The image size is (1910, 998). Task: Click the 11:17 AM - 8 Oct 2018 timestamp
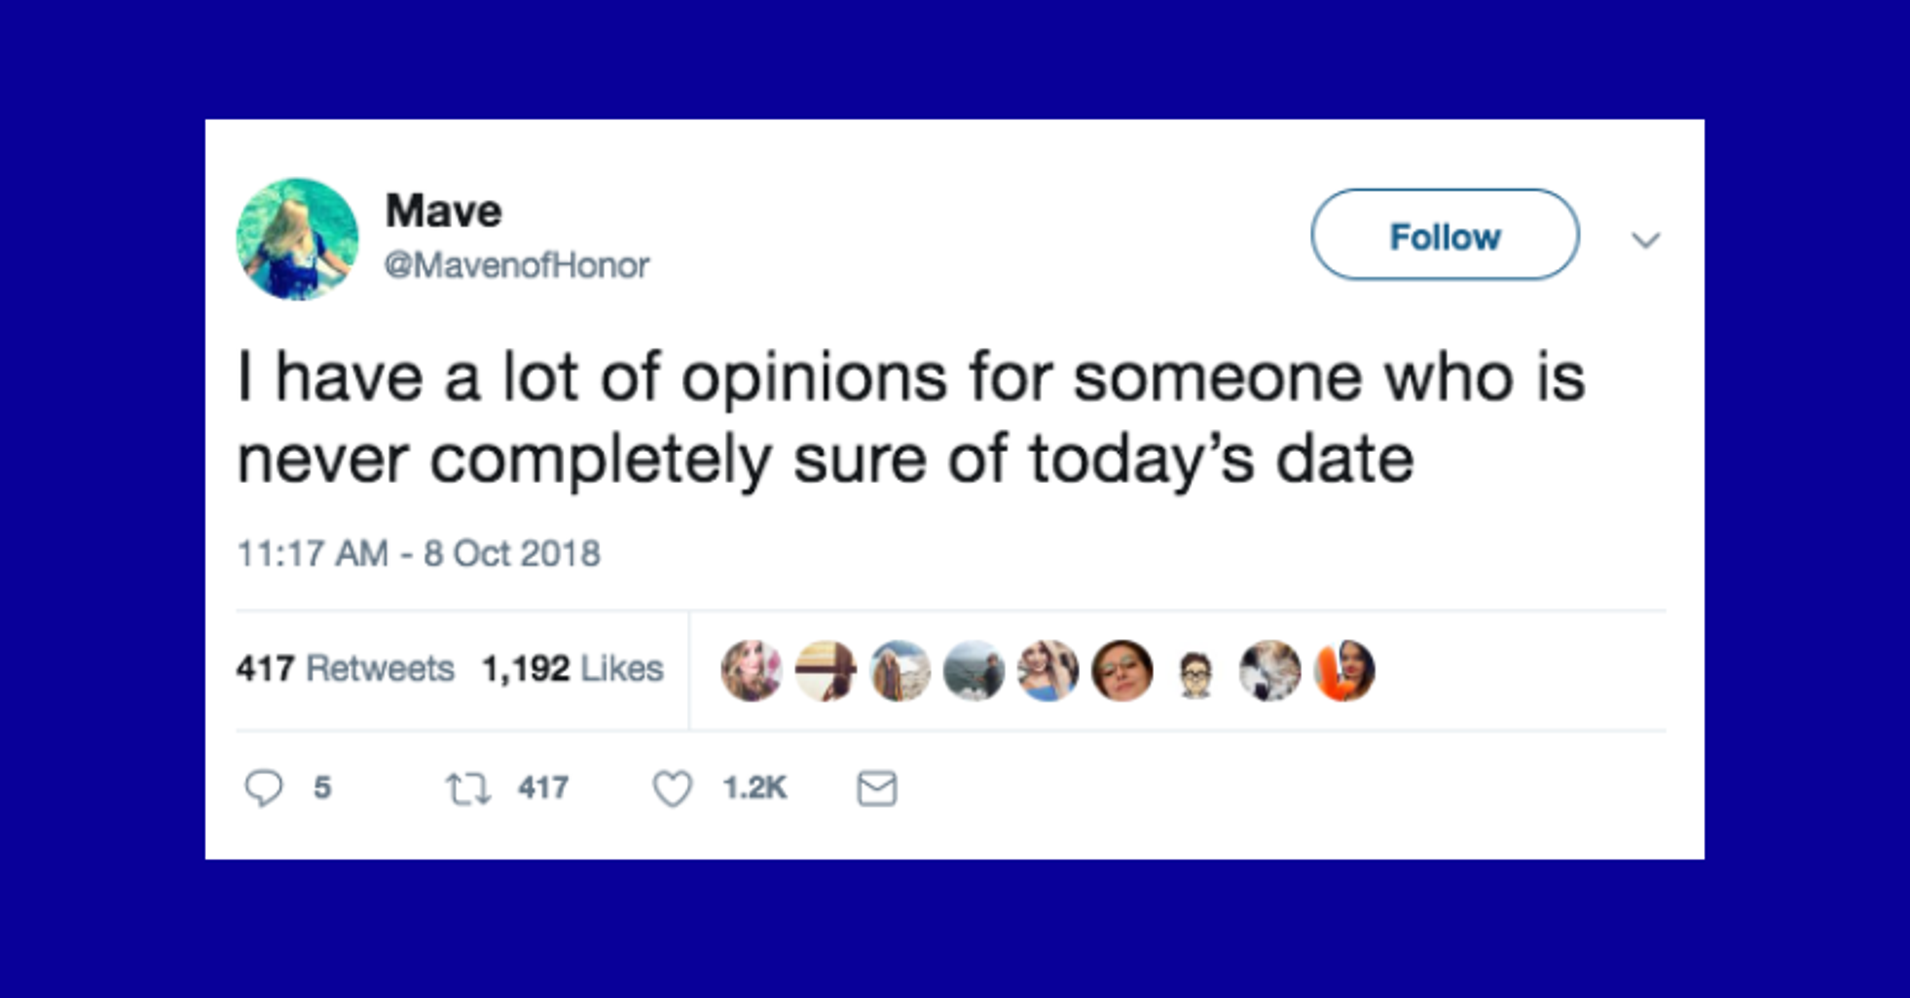click(x=419, y=552)
